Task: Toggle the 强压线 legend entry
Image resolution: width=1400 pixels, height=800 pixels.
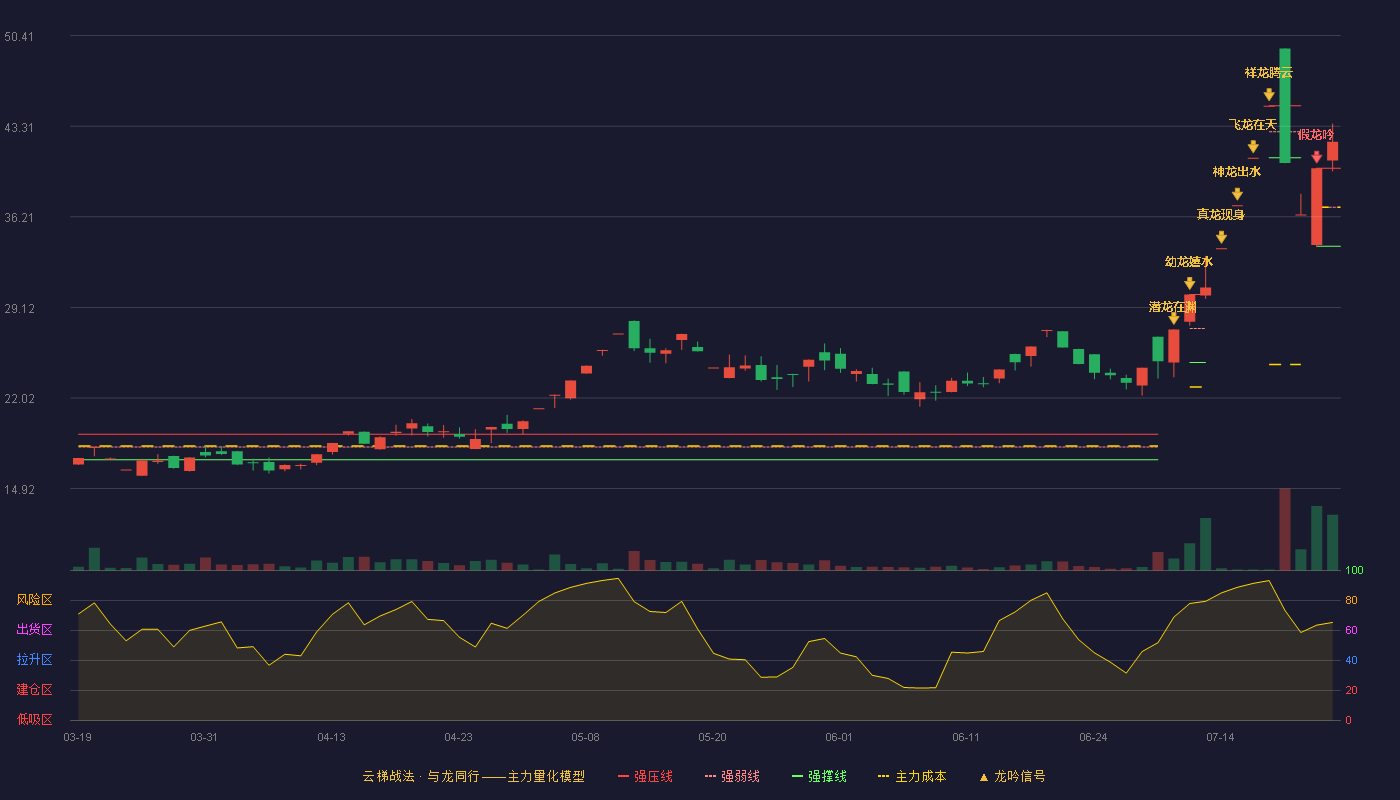Action: tap(645, 776)
